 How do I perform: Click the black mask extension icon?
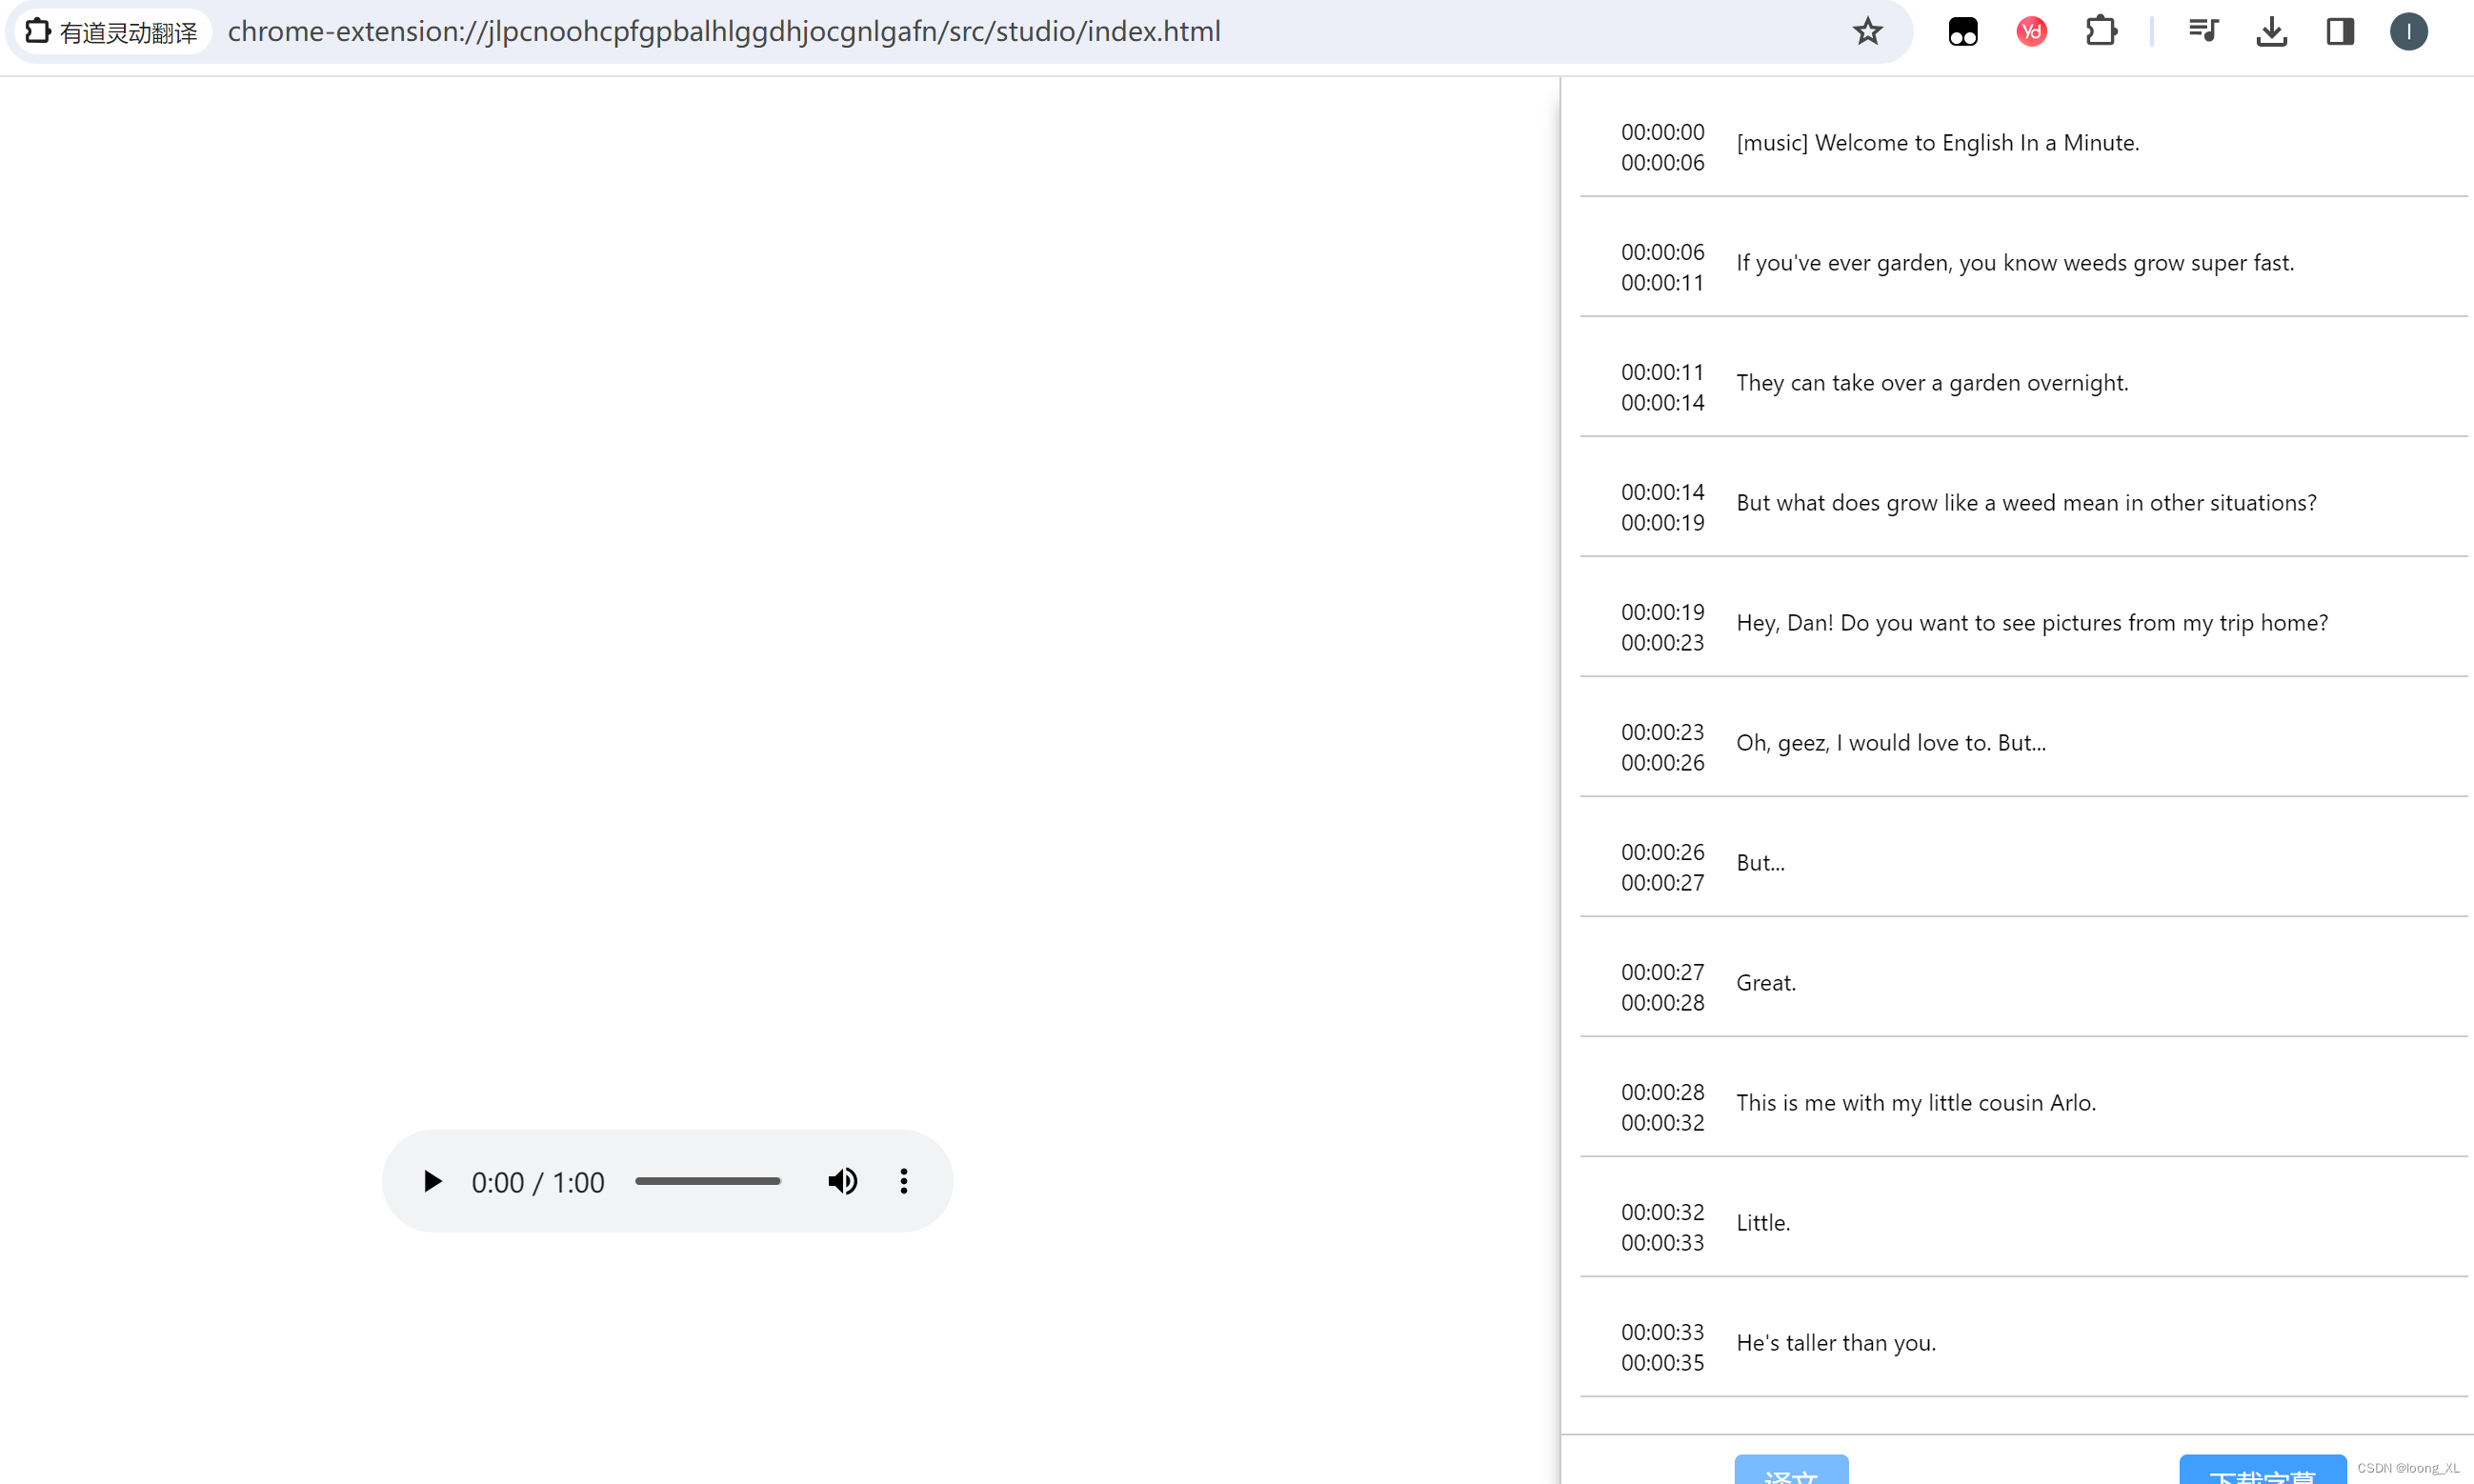(1963, 32)
